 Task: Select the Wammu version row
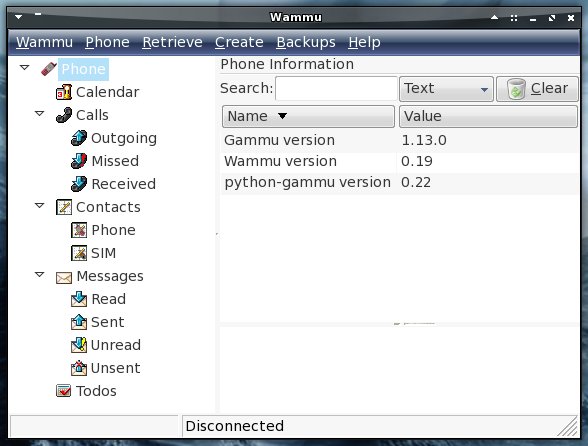[x=399, y=161]
